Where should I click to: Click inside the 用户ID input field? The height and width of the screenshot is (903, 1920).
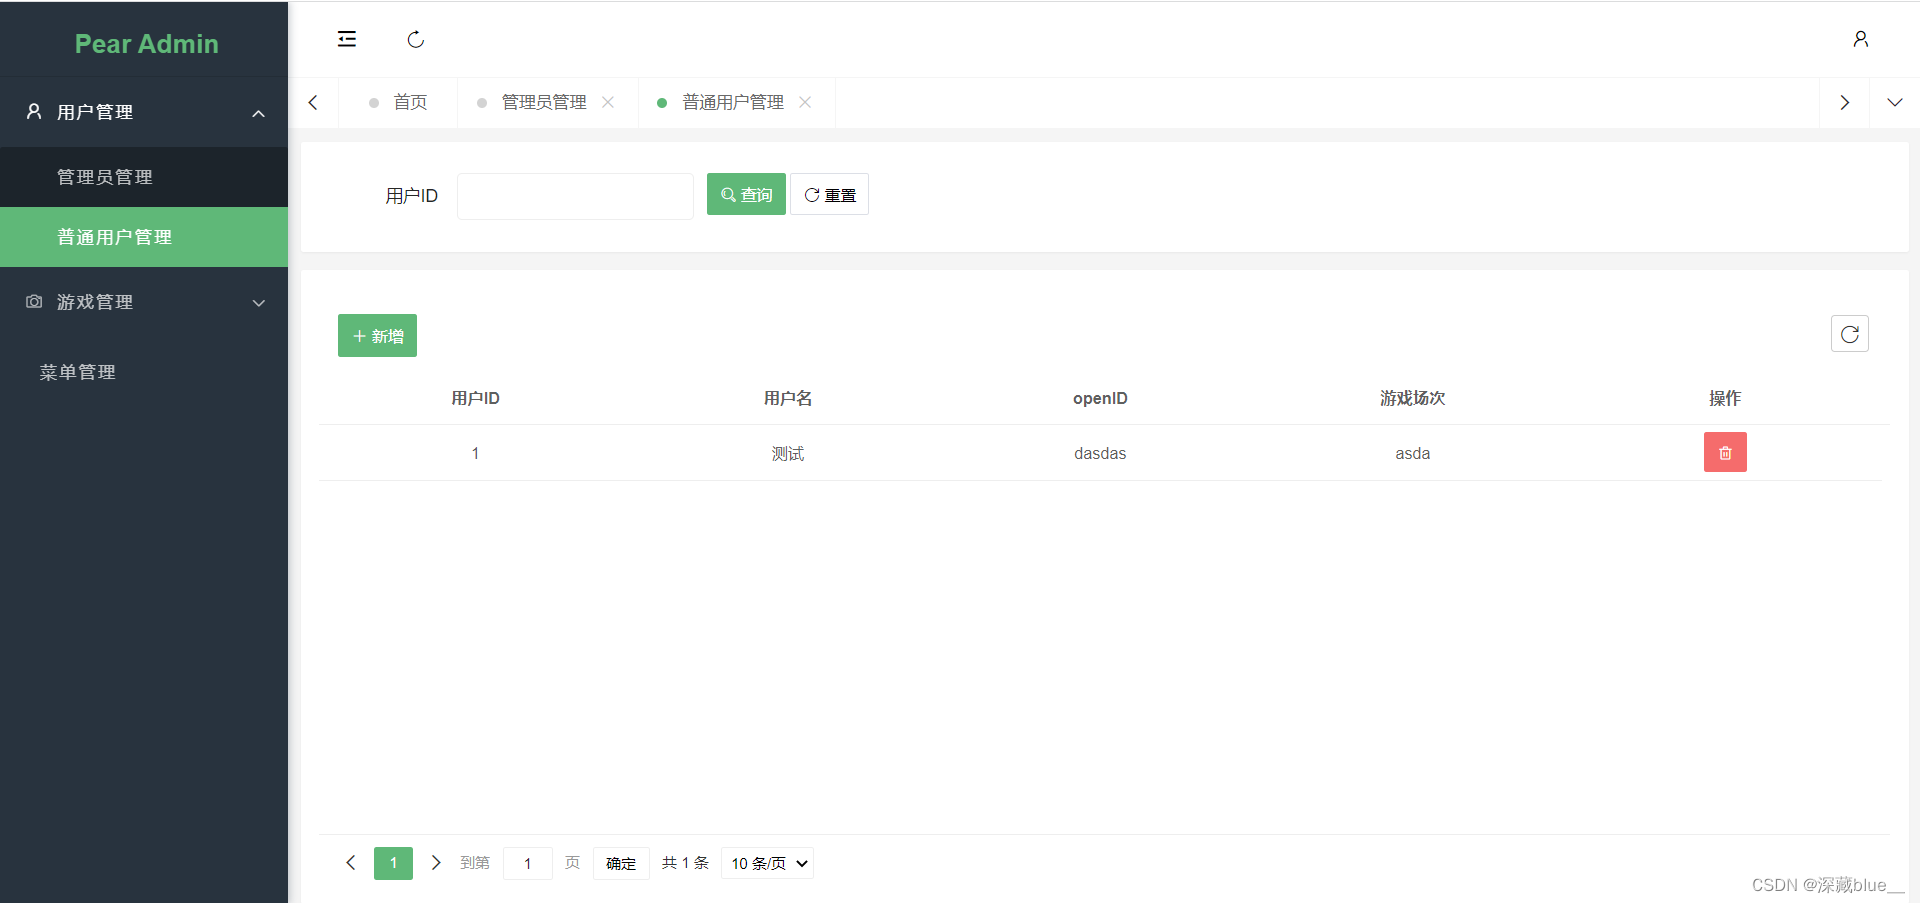[575, 195]
